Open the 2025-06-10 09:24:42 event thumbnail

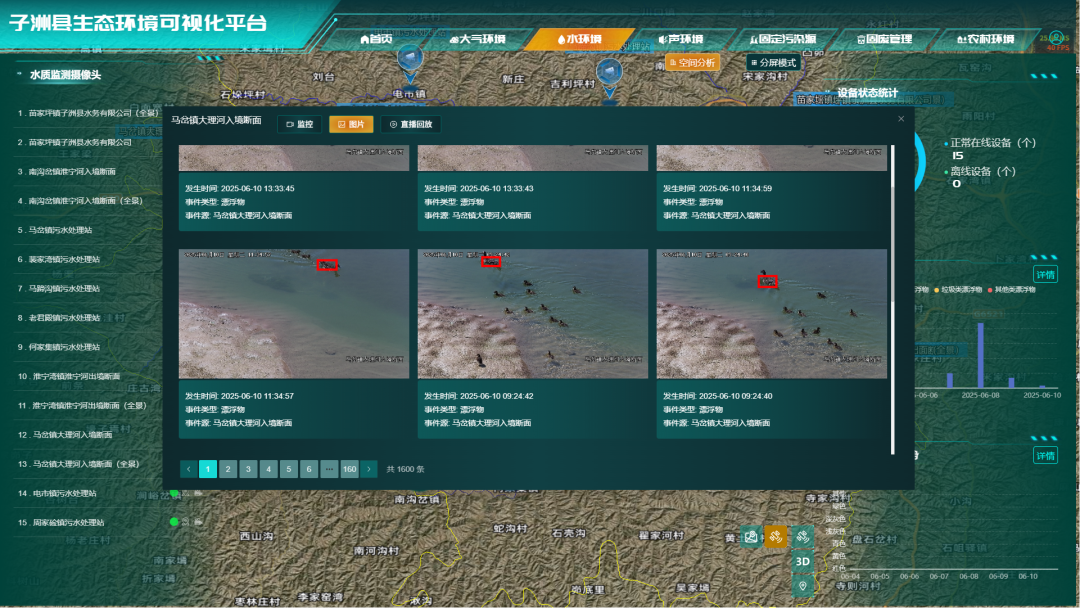[531, 313]
